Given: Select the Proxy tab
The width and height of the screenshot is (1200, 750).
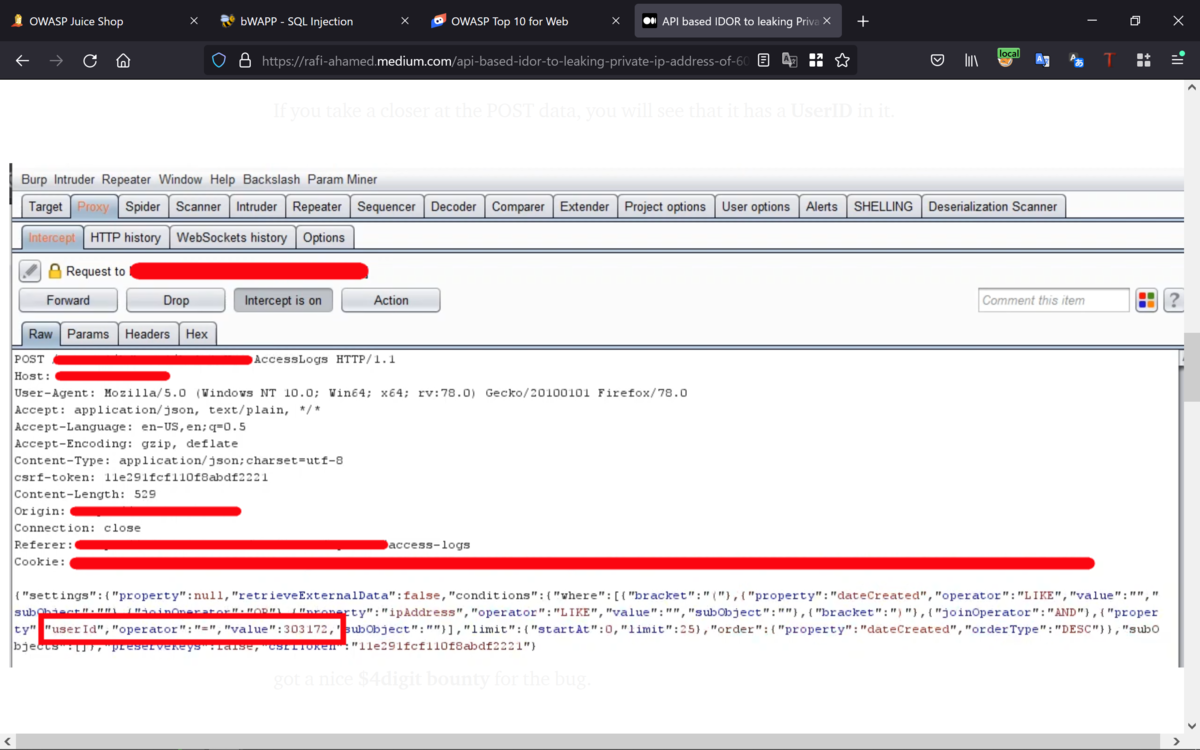Looking at the screenshot, I should pos(93,207).
